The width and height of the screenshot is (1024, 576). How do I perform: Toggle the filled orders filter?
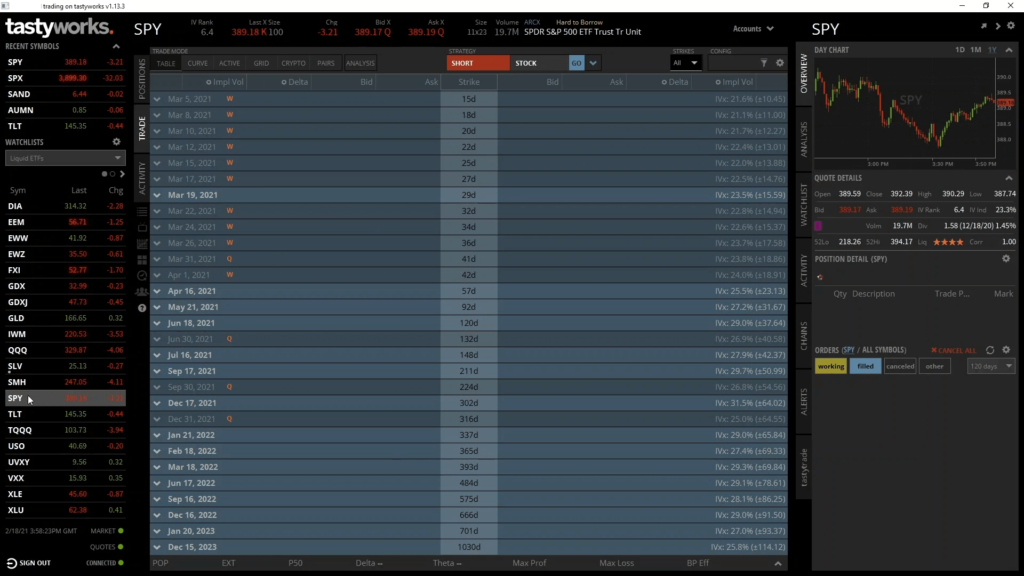coord(865,366)
